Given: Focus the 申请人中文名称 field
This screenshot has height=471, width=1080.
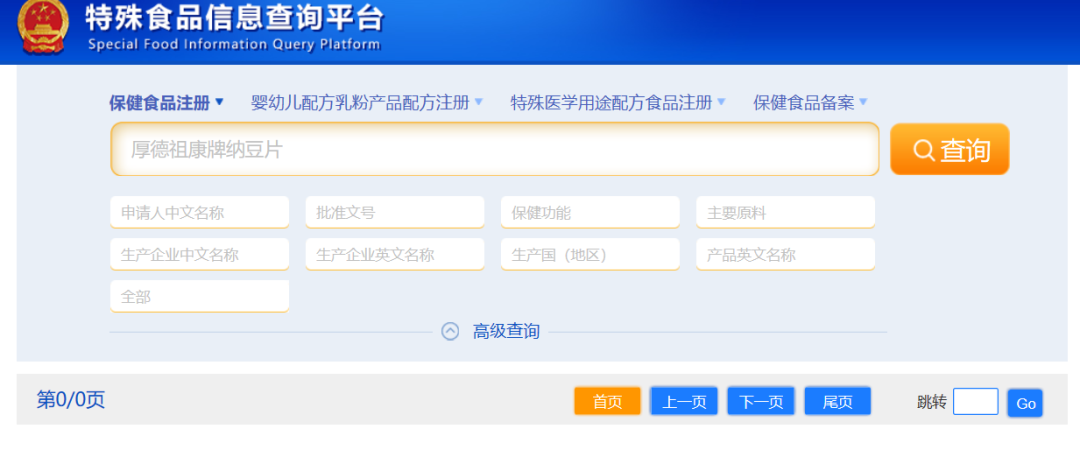Looking at the screenshot, I should click(199, 213).
